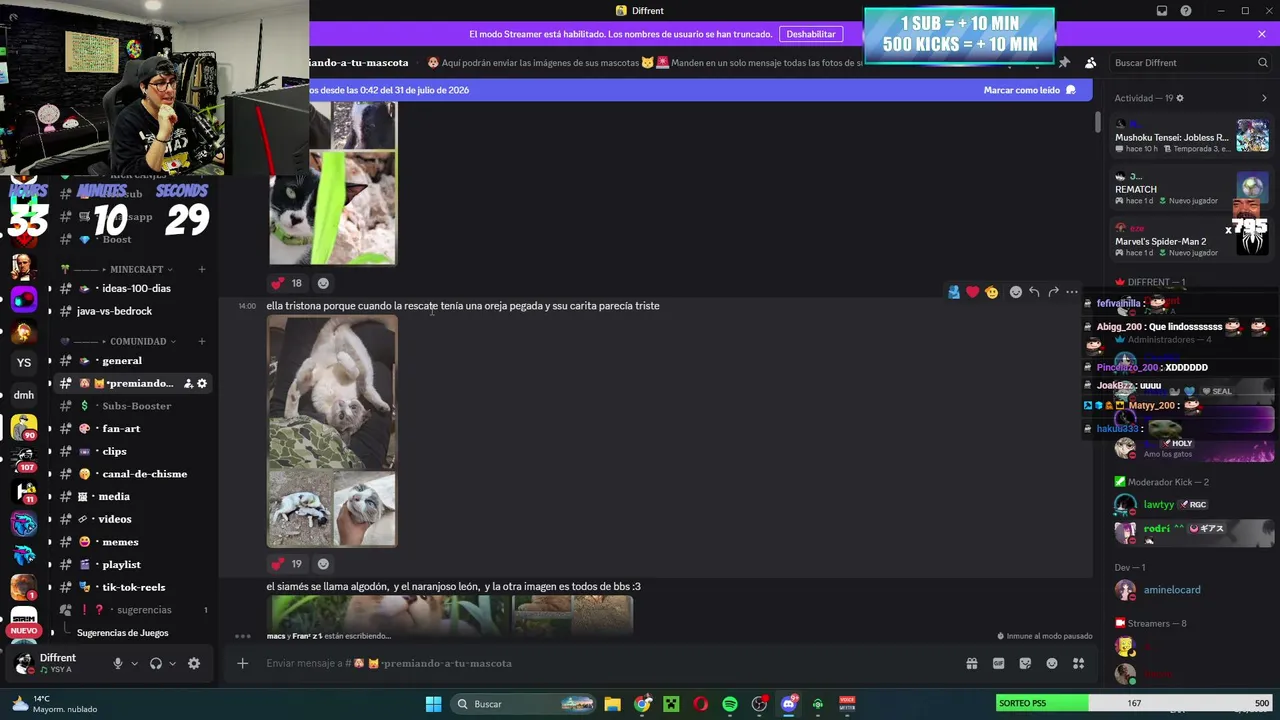1280x720 pixels.
Task: Open the YS server icon
Action: 24,363
